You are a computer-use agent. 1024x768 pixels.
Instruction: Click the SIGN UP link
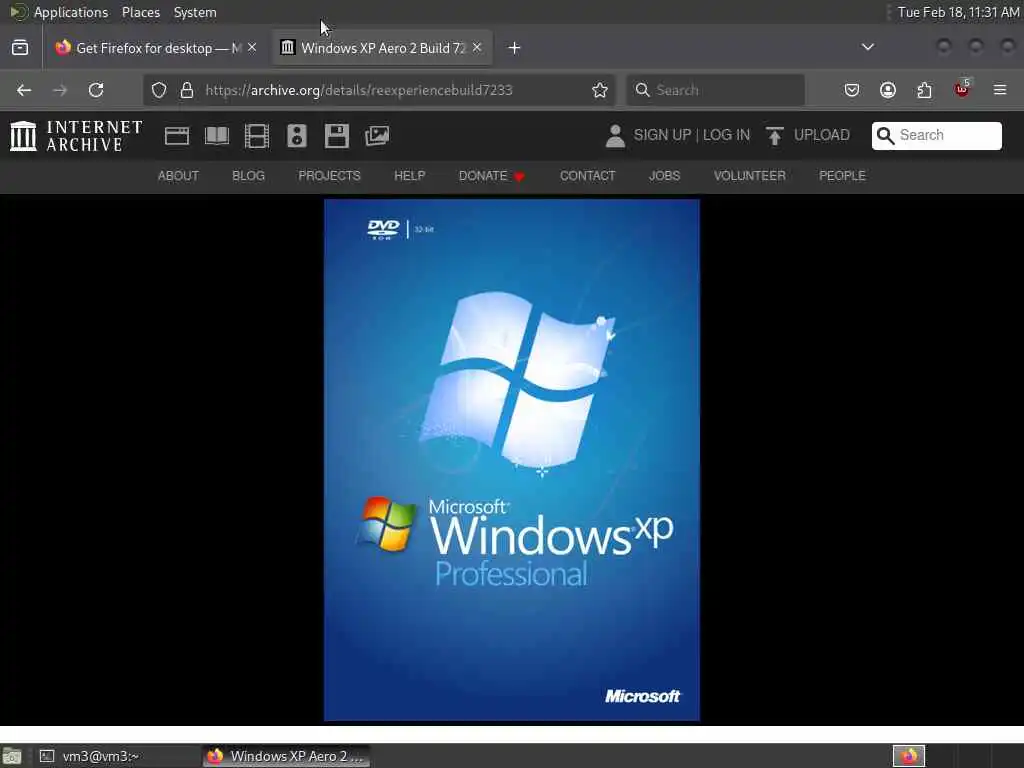click(x=662, y=135)
